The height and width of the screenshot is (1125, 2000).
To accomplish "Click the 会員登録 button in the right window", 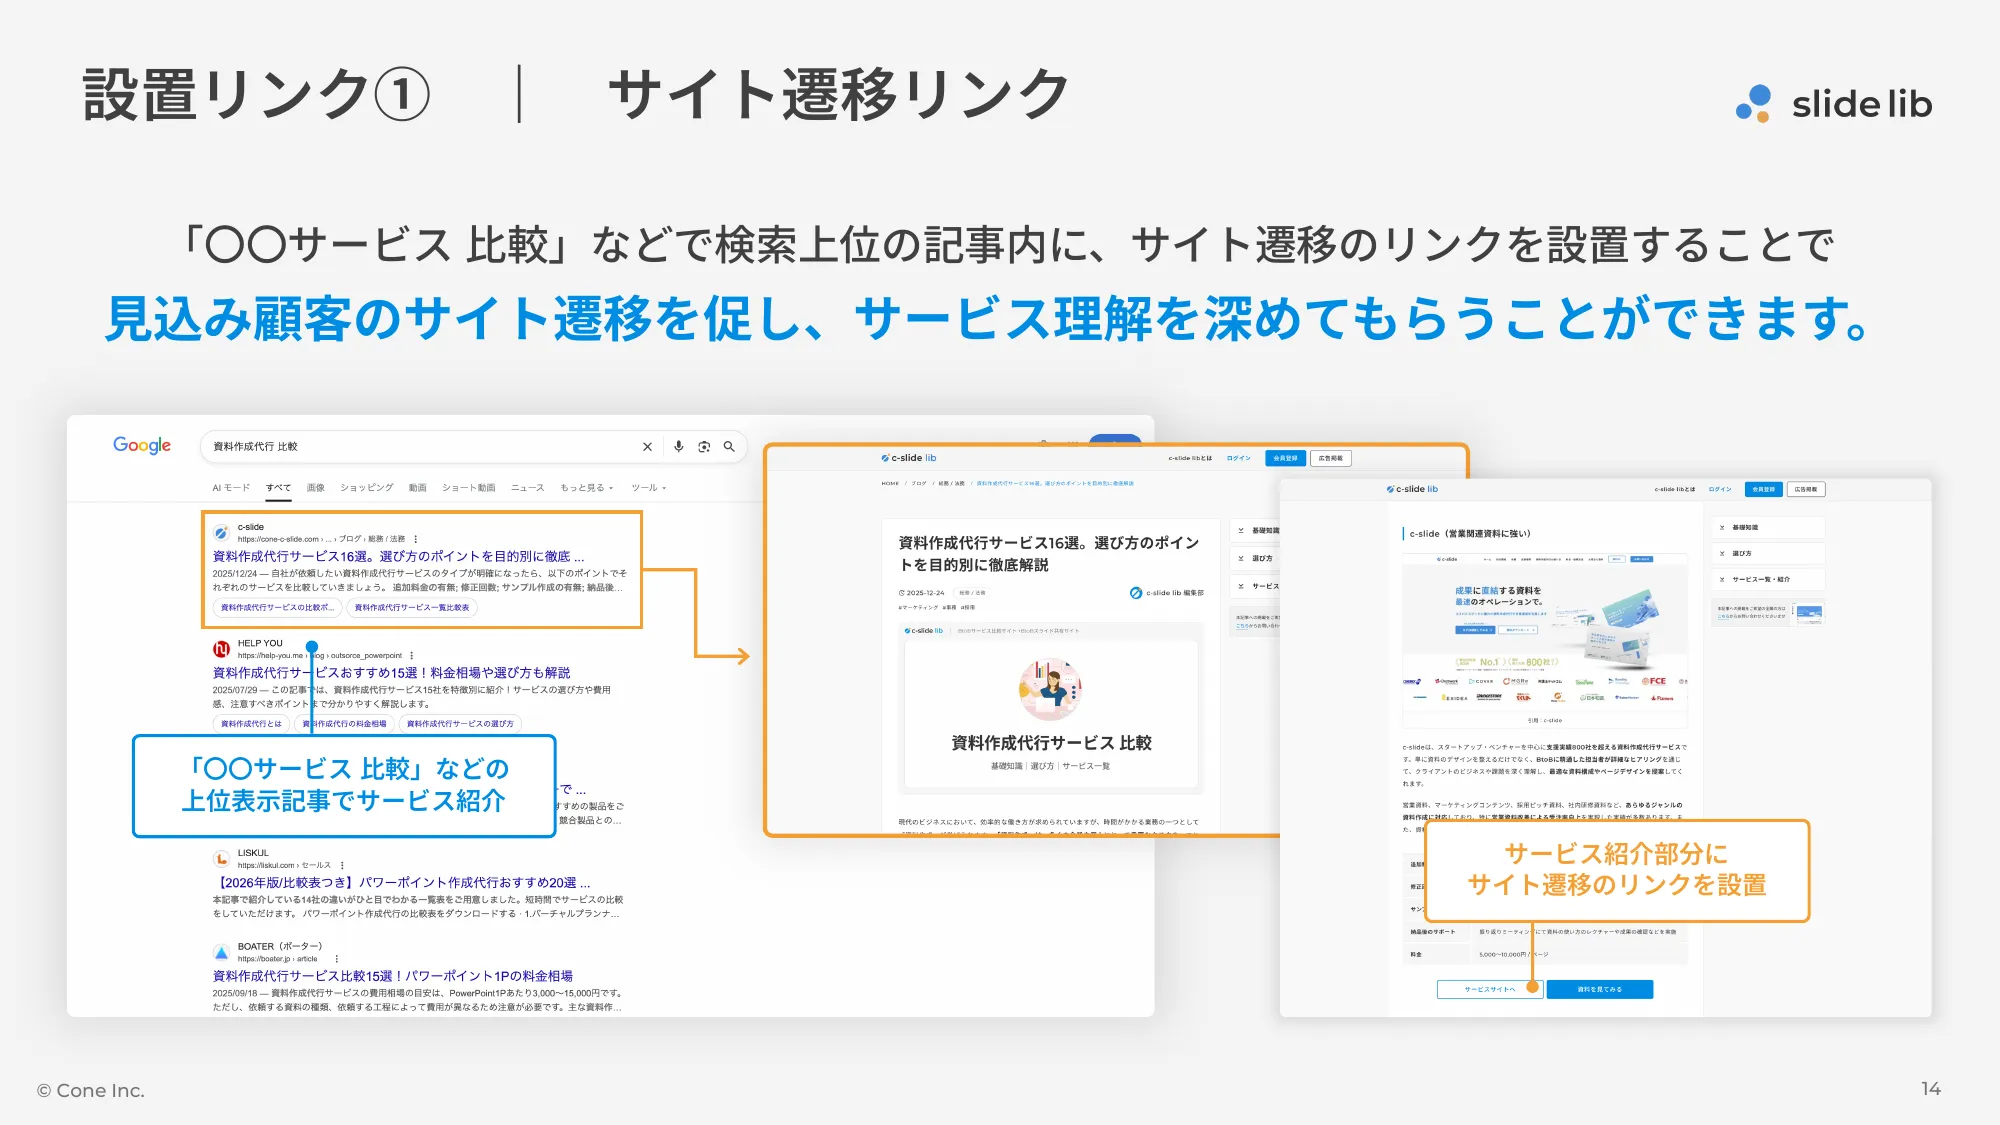I will 1763,489.
